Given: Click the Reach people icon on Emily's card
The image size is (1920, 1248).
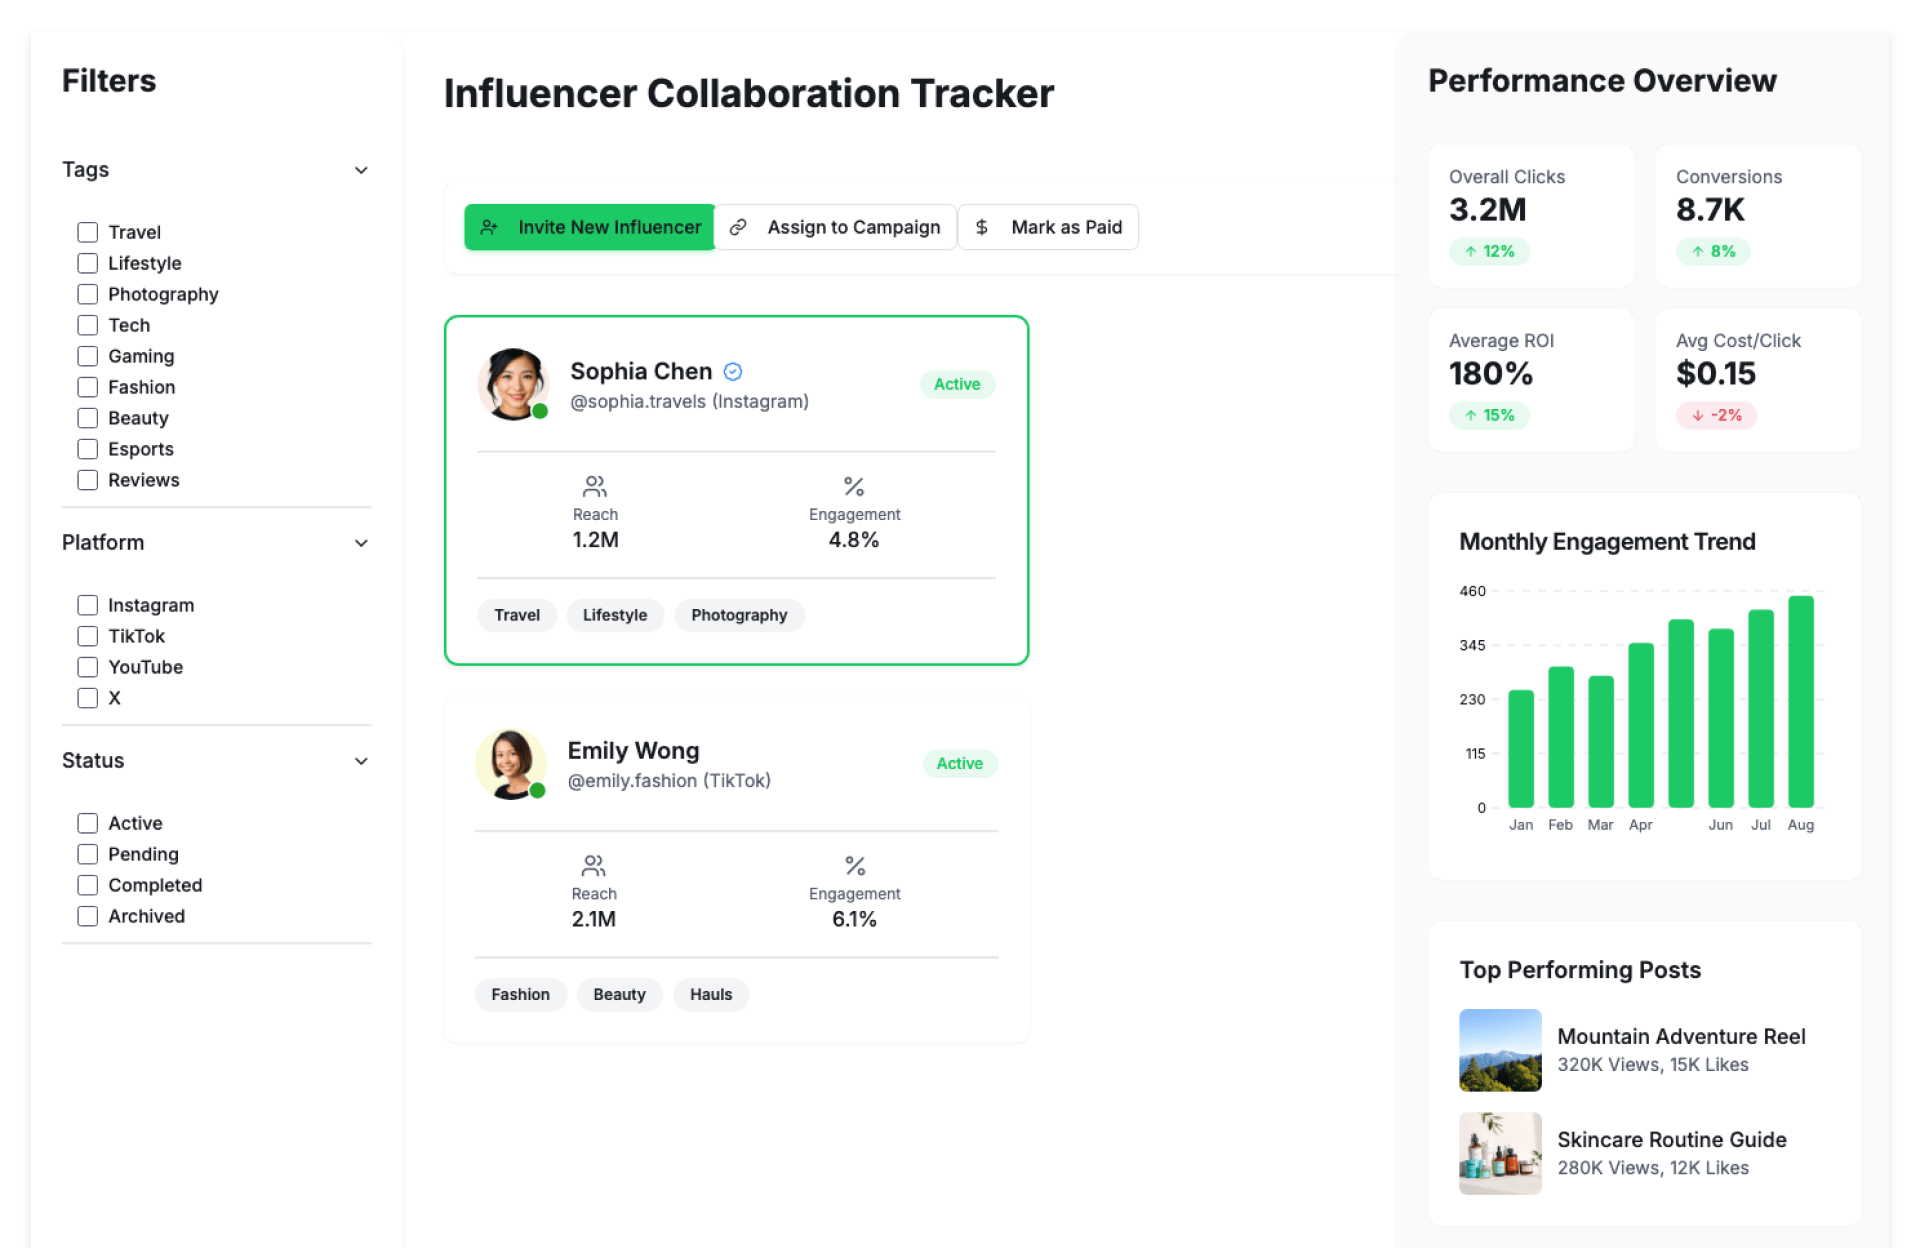Looking at the screenshot, I should coord(594,866).
